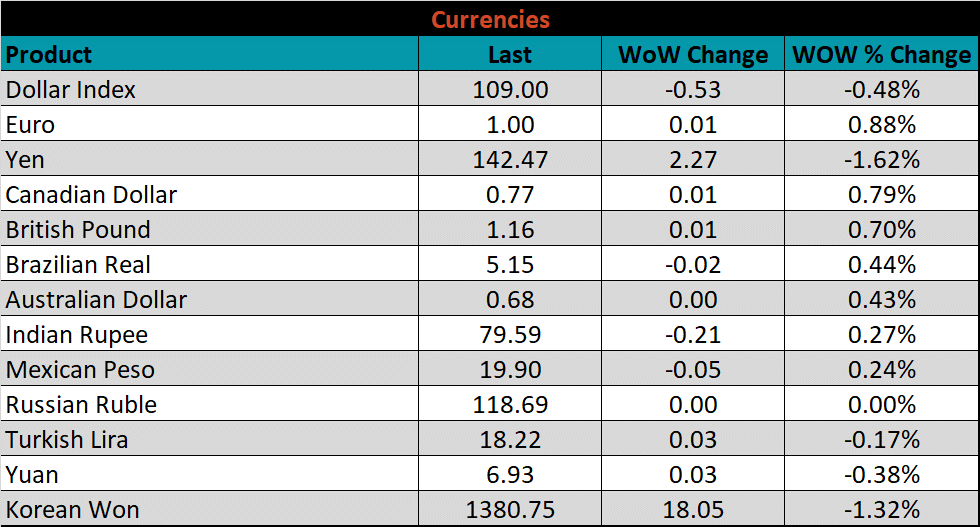Click the WOW % Change column header
Image resolution: width=980 pixels, height=527 pixels.
tap(881, 55)
